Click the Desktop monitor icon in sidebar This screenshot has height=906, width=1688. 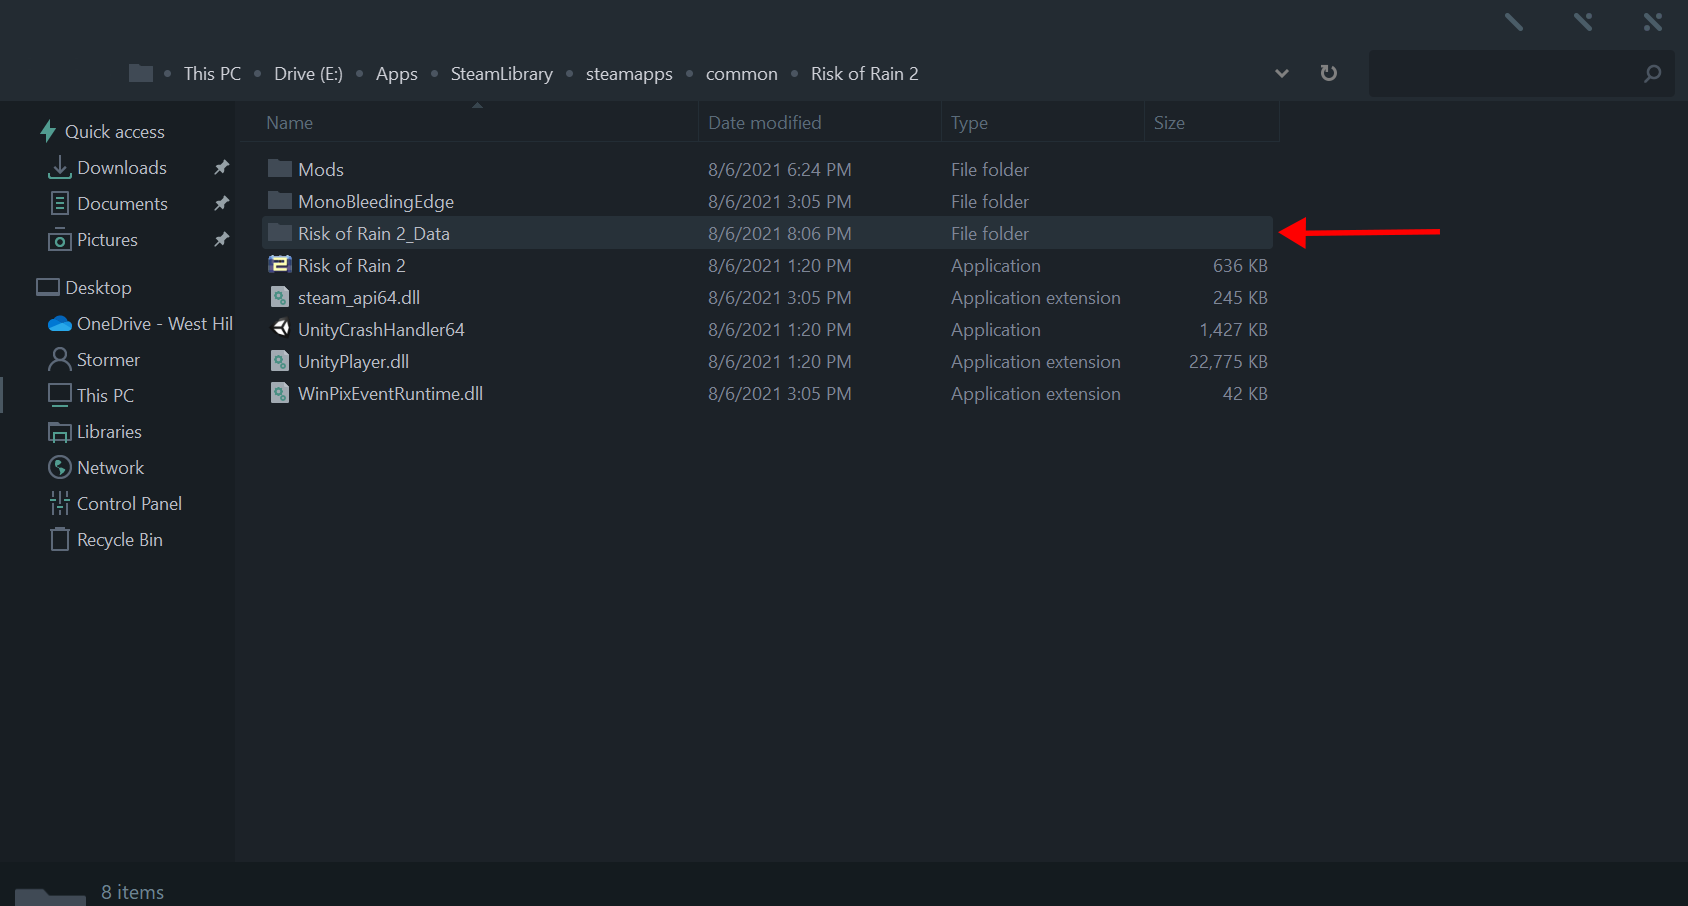point(48,287)
